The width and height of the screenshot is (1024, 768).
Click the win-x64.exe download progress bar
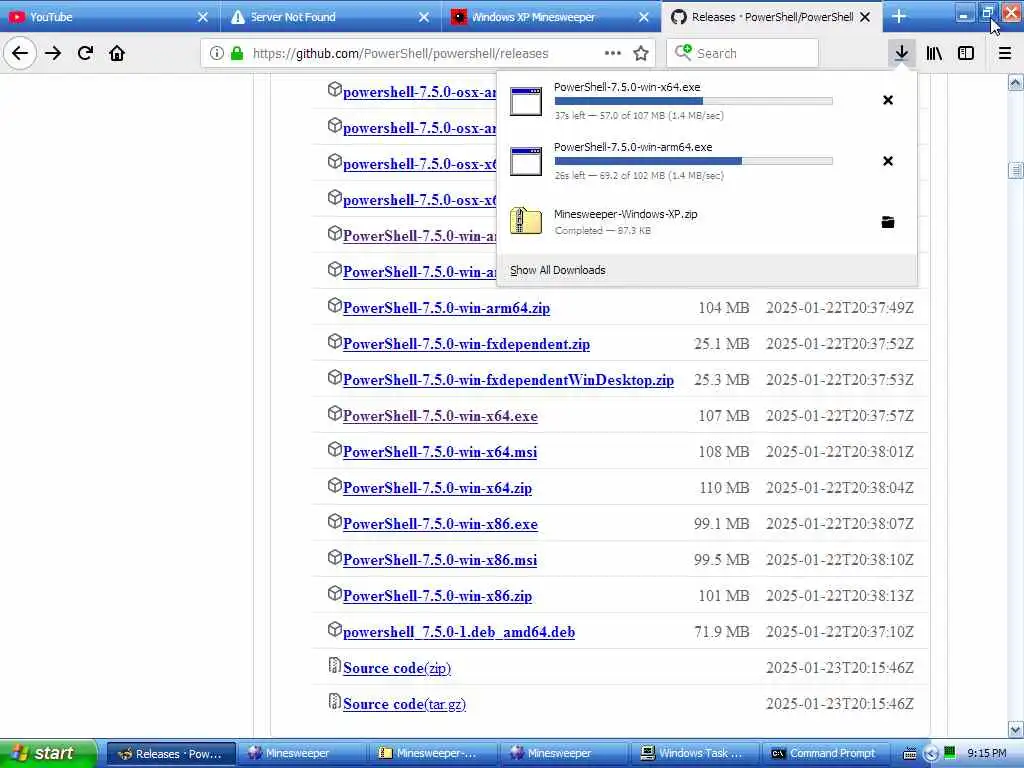click(694, 101)
